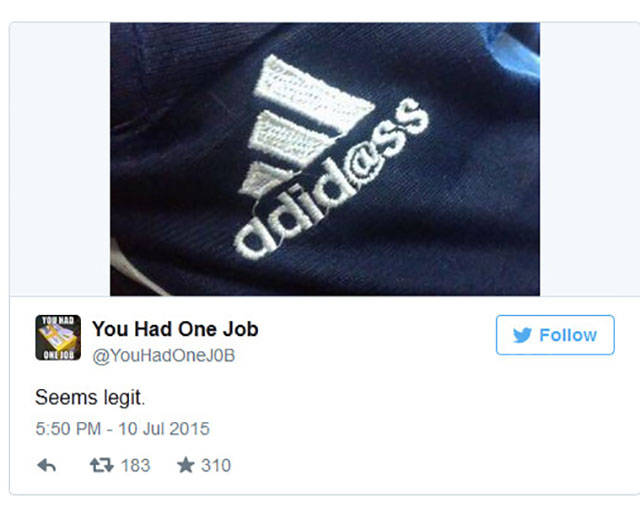Click the favorite star icon
This screenshot has width=640, height=507.
click(186, 465)
